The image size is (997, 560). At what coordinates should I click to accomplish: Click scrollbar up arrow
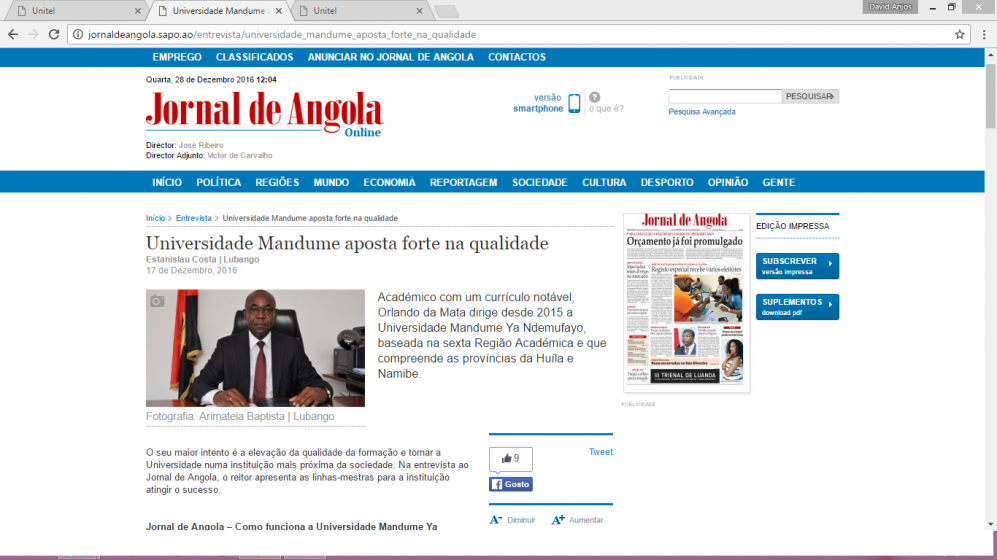tap(991, 56)
